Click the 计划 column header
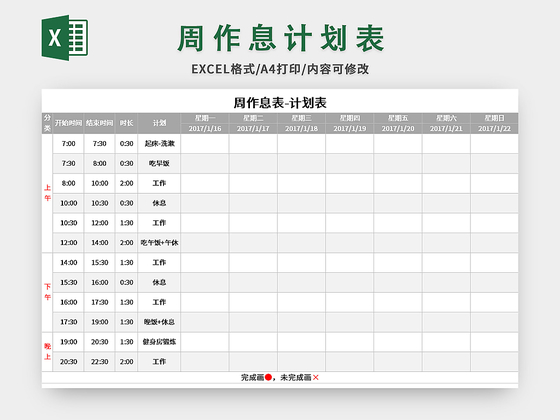Viewport: 560px width, 420px height. click(159, 123)
